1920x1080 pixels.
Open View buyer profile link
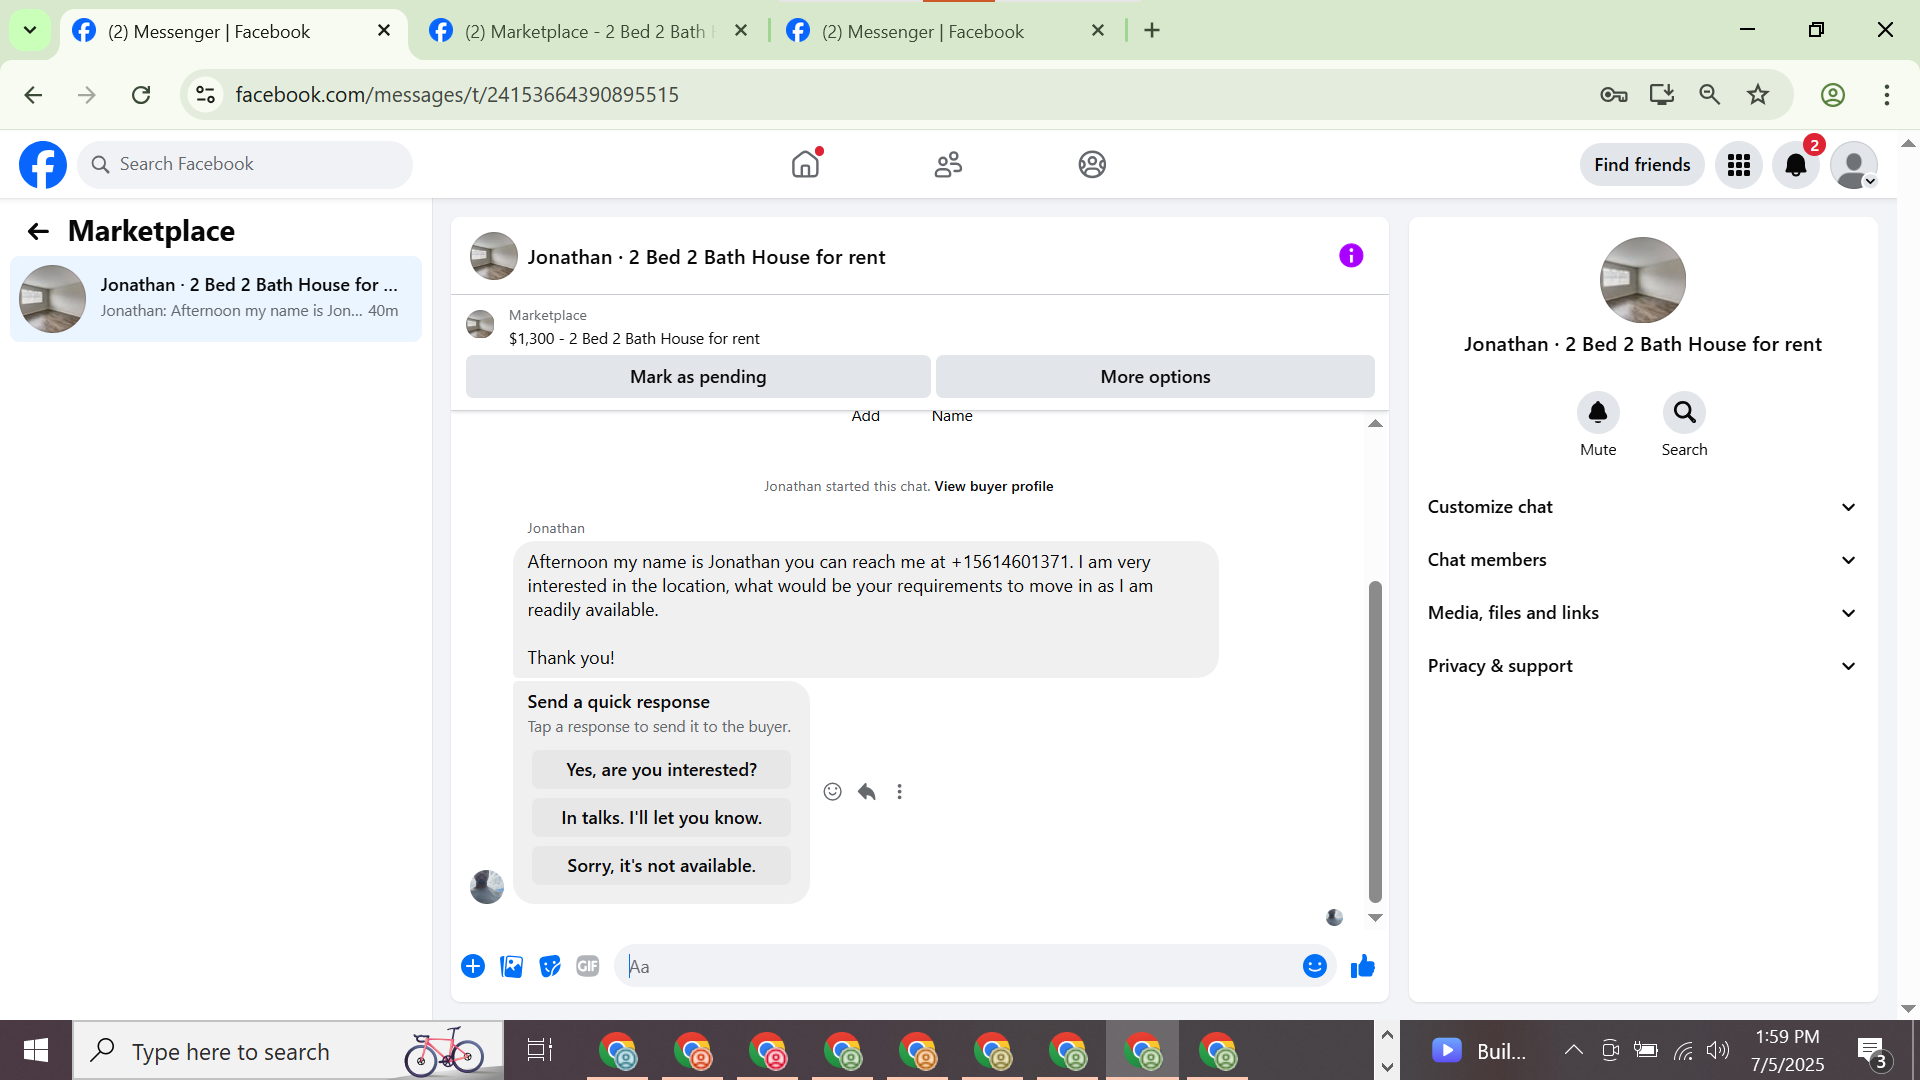(x=993, y=487)
